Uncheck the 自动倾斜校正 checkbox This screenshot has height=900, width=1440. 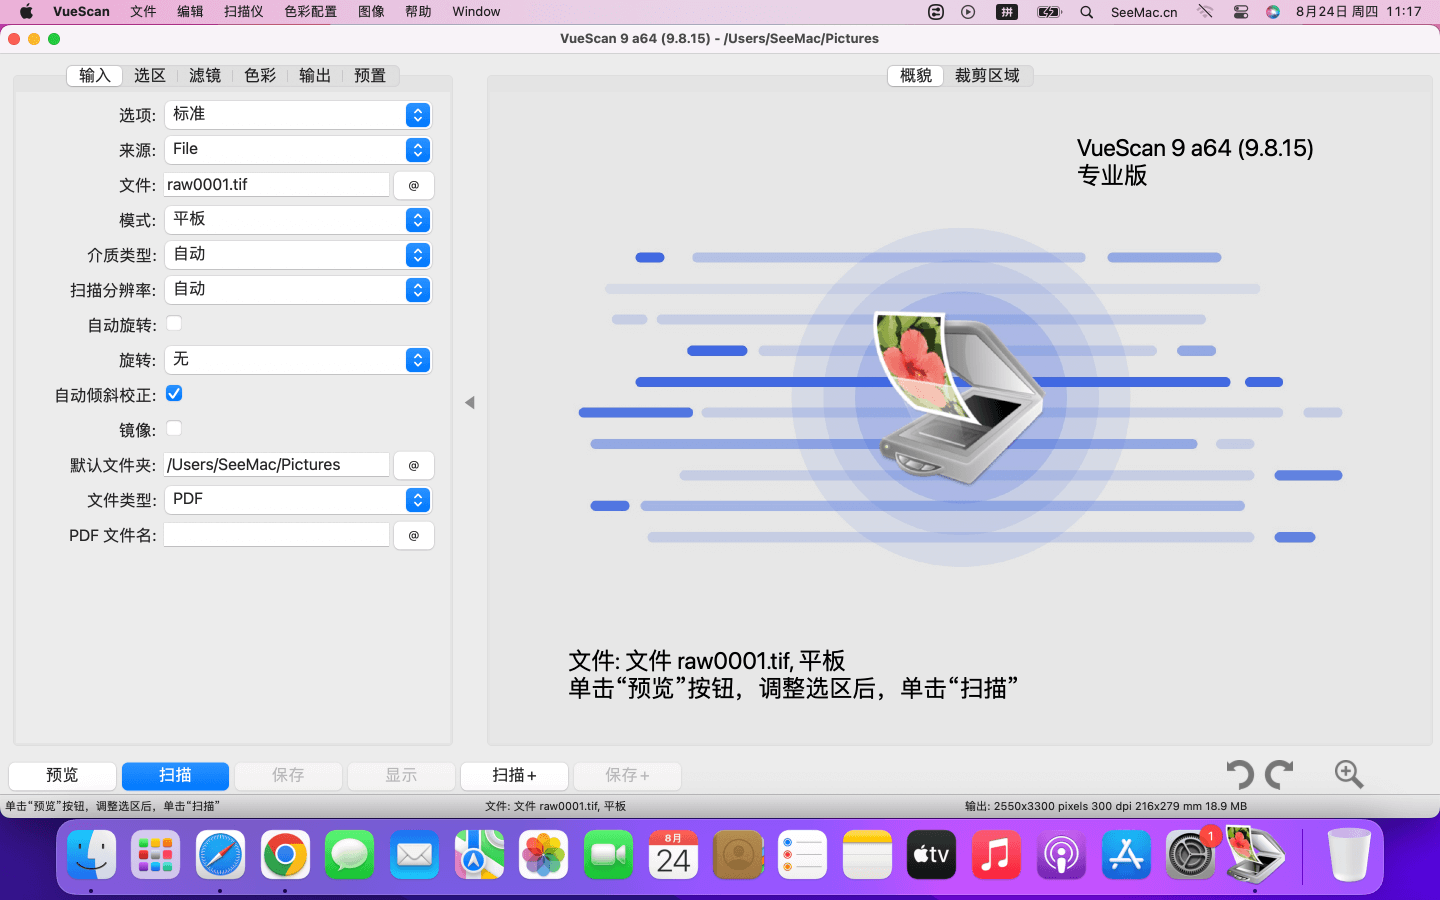click(x=174, y=394)
